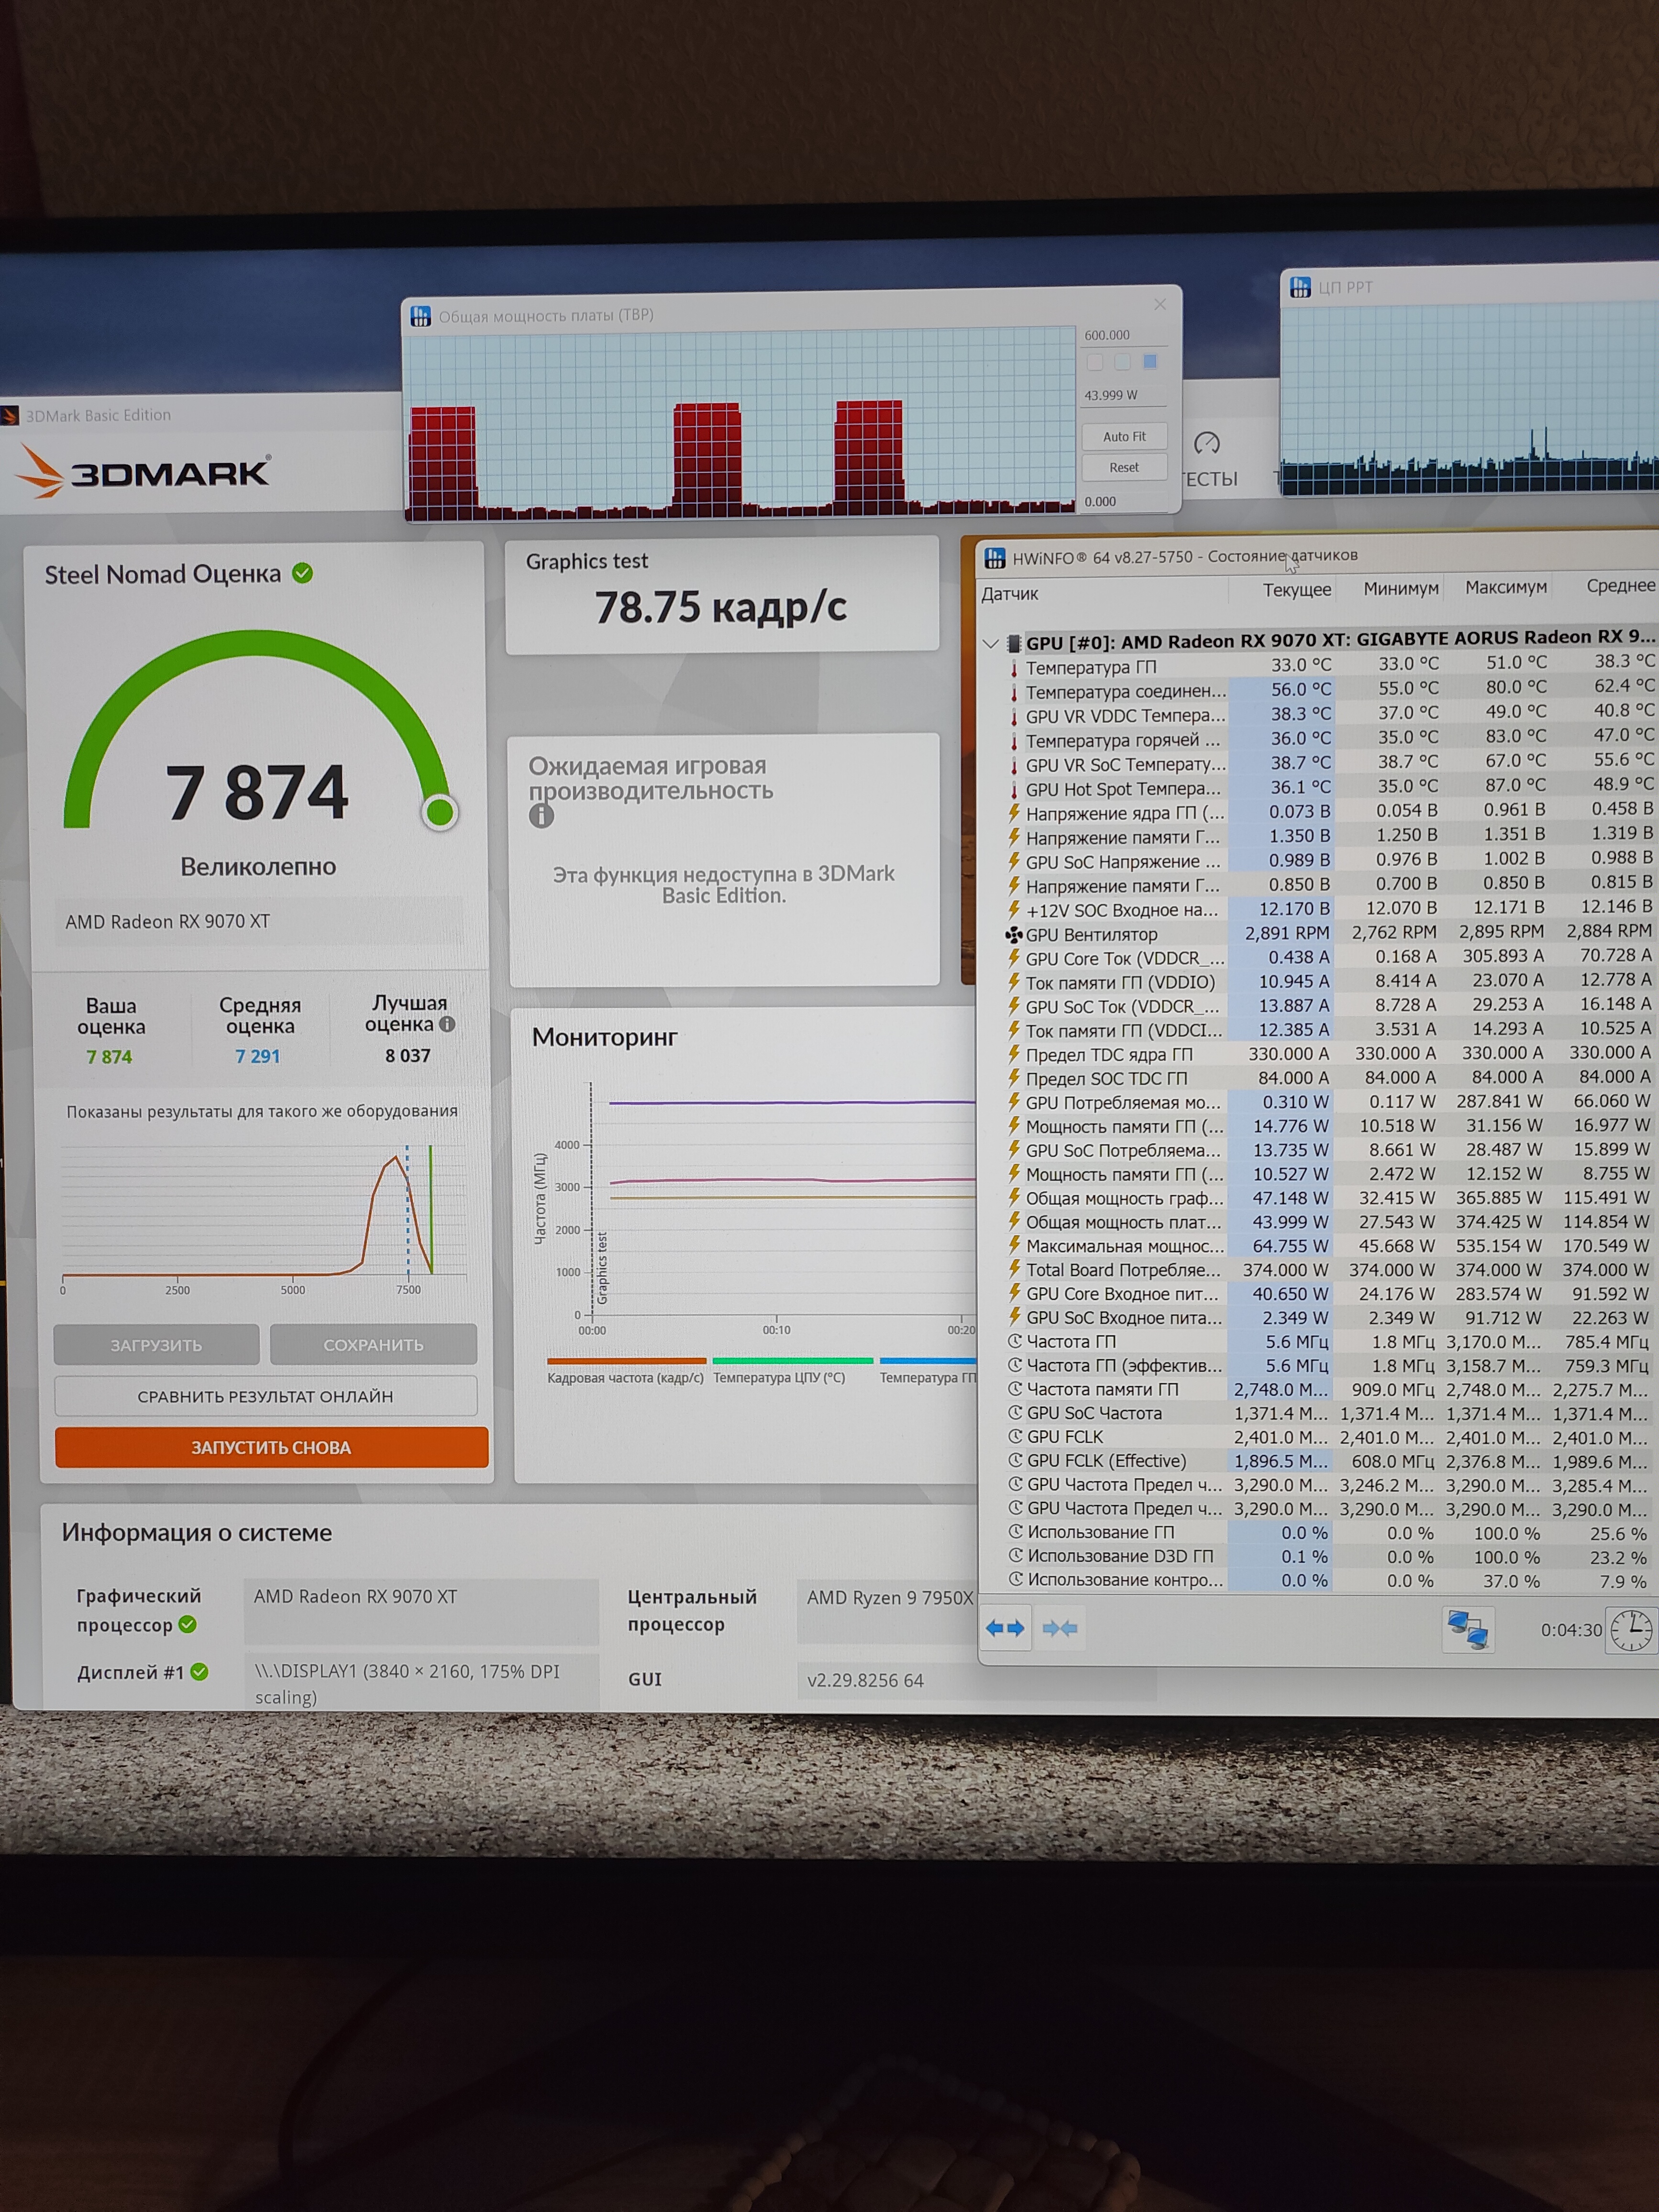
Task: Collapse the GPU RX 9070 XT sensor group
Action: click(991, 643)
